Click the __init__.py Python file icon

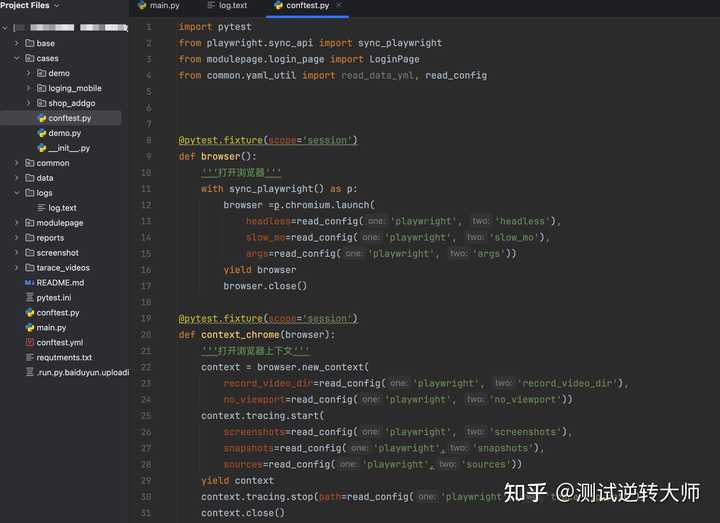(x=42, y=148)
